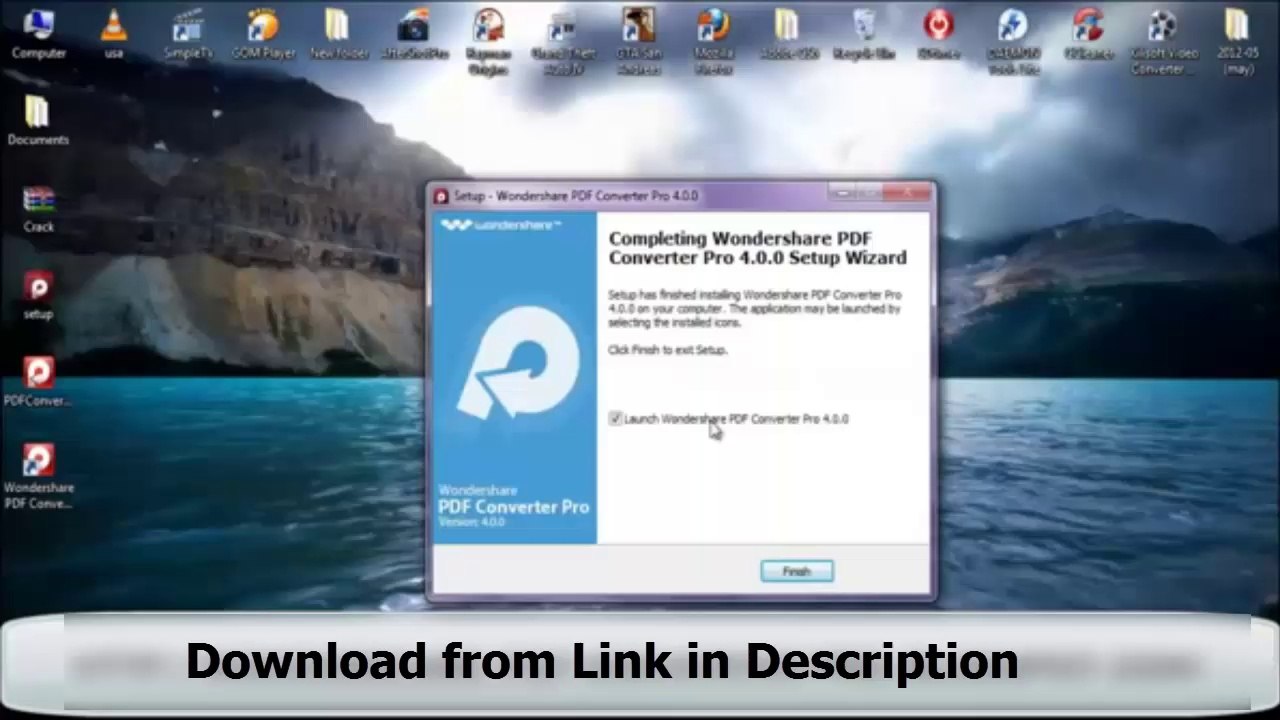Select the New folder desktop icon
This screenshot has width=1280, height=720.
click(338, 33)
